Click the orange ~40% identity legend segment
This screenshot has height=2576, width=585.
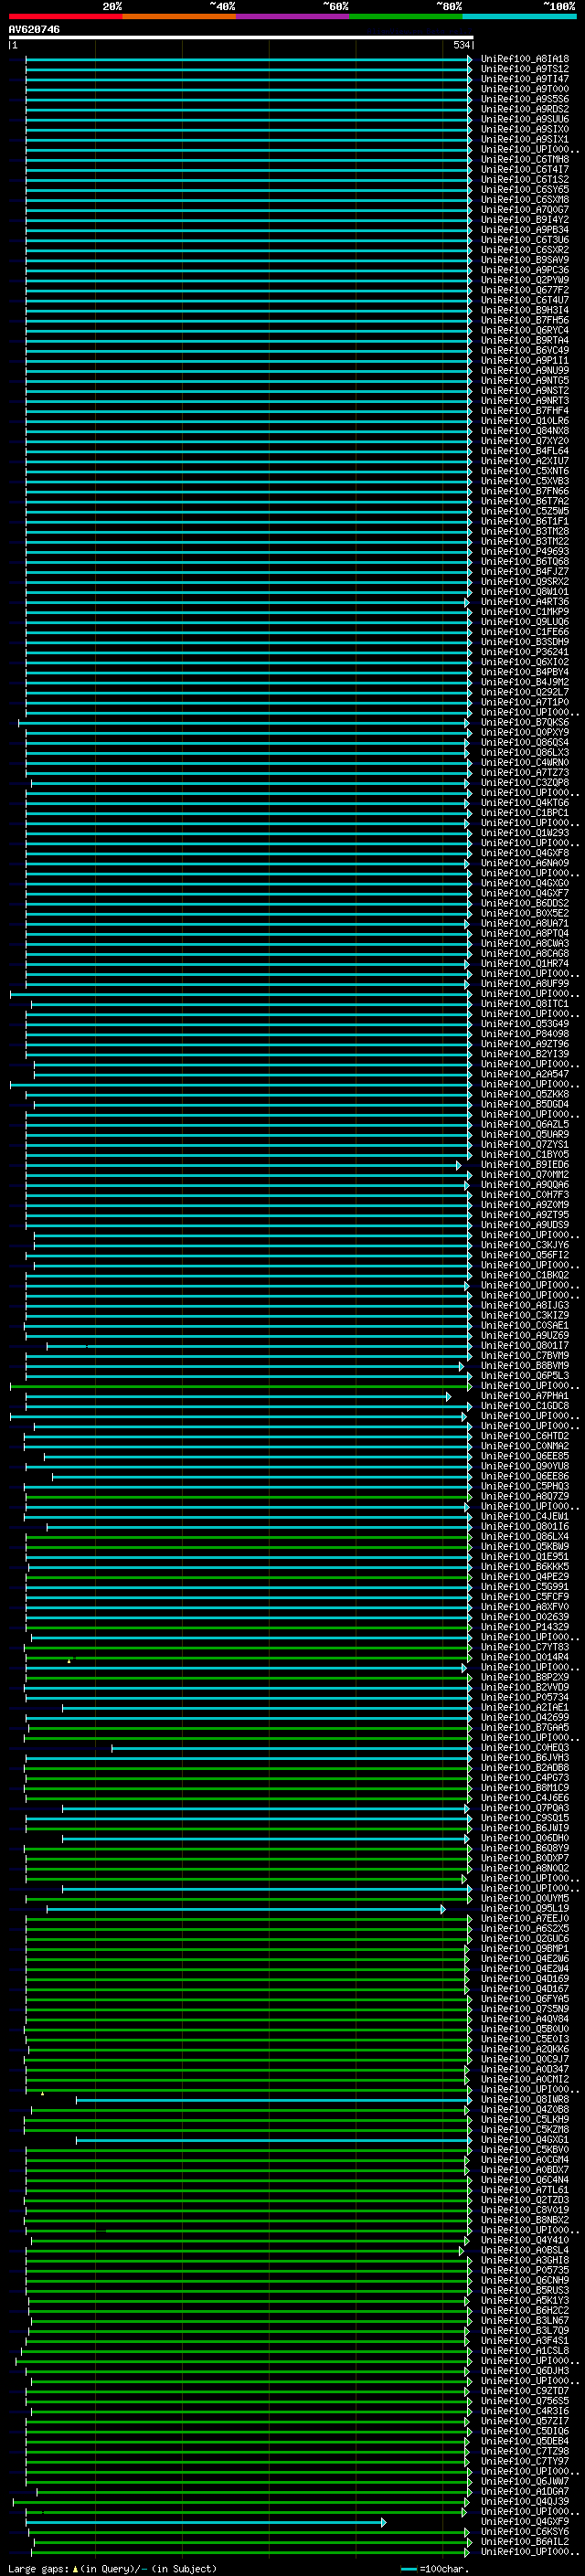179,16
